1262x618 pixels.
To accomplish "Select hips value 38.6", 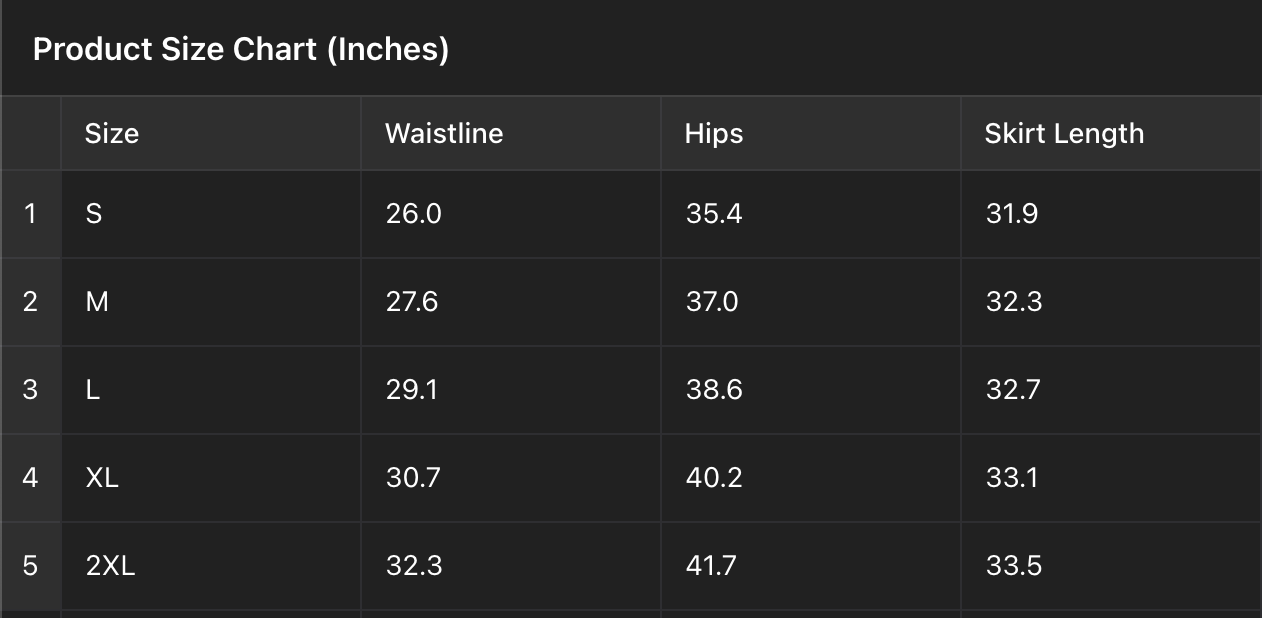I will pos(714,390).
